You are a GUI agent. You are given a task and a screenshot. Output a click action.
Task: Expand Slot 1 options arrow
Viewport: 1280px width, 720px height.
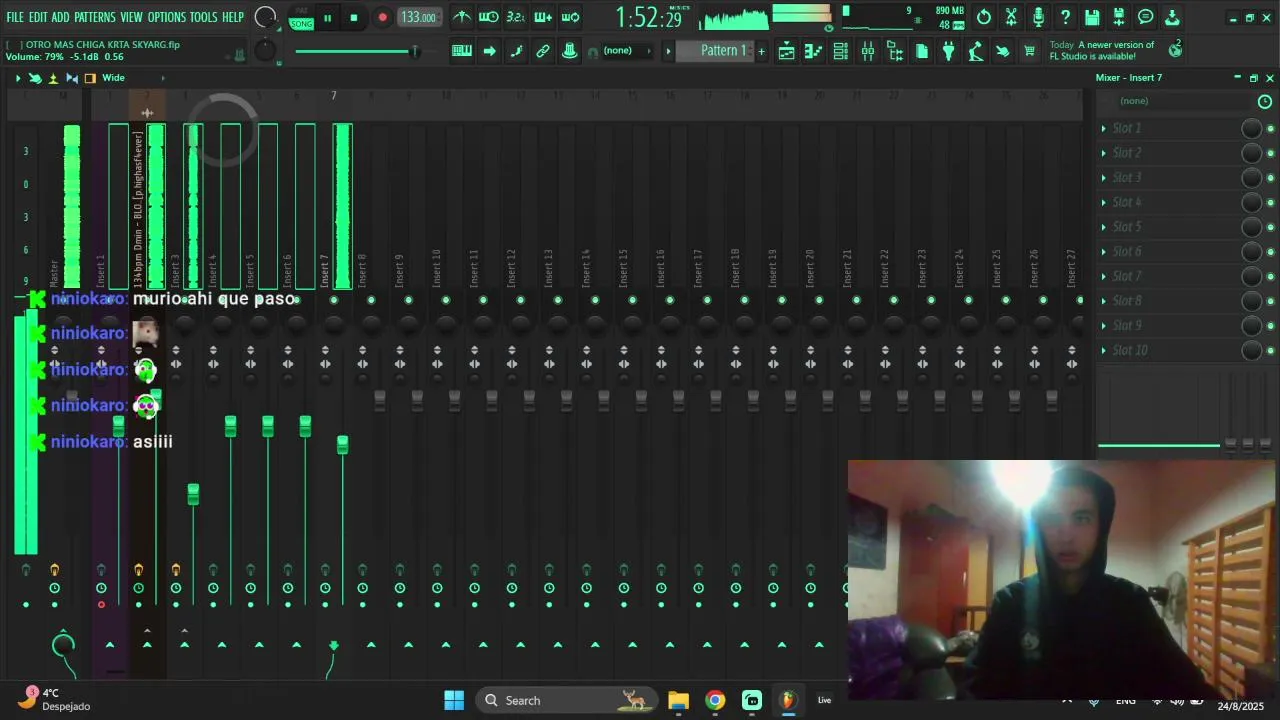(1104, 128)
